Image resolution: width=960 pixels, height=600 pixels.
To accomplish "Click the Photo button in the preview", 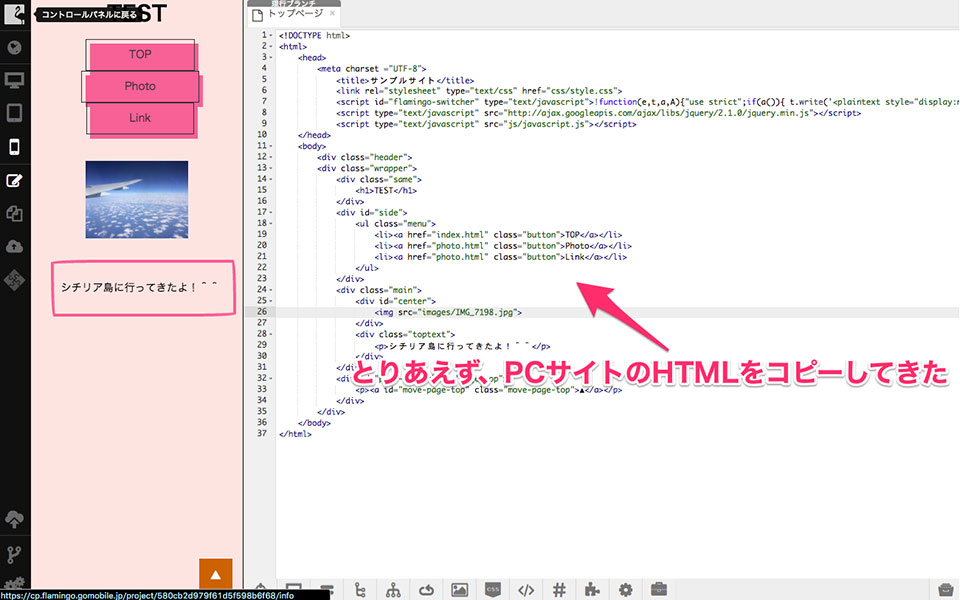I will pyautogui.click(x=140, y=86).
